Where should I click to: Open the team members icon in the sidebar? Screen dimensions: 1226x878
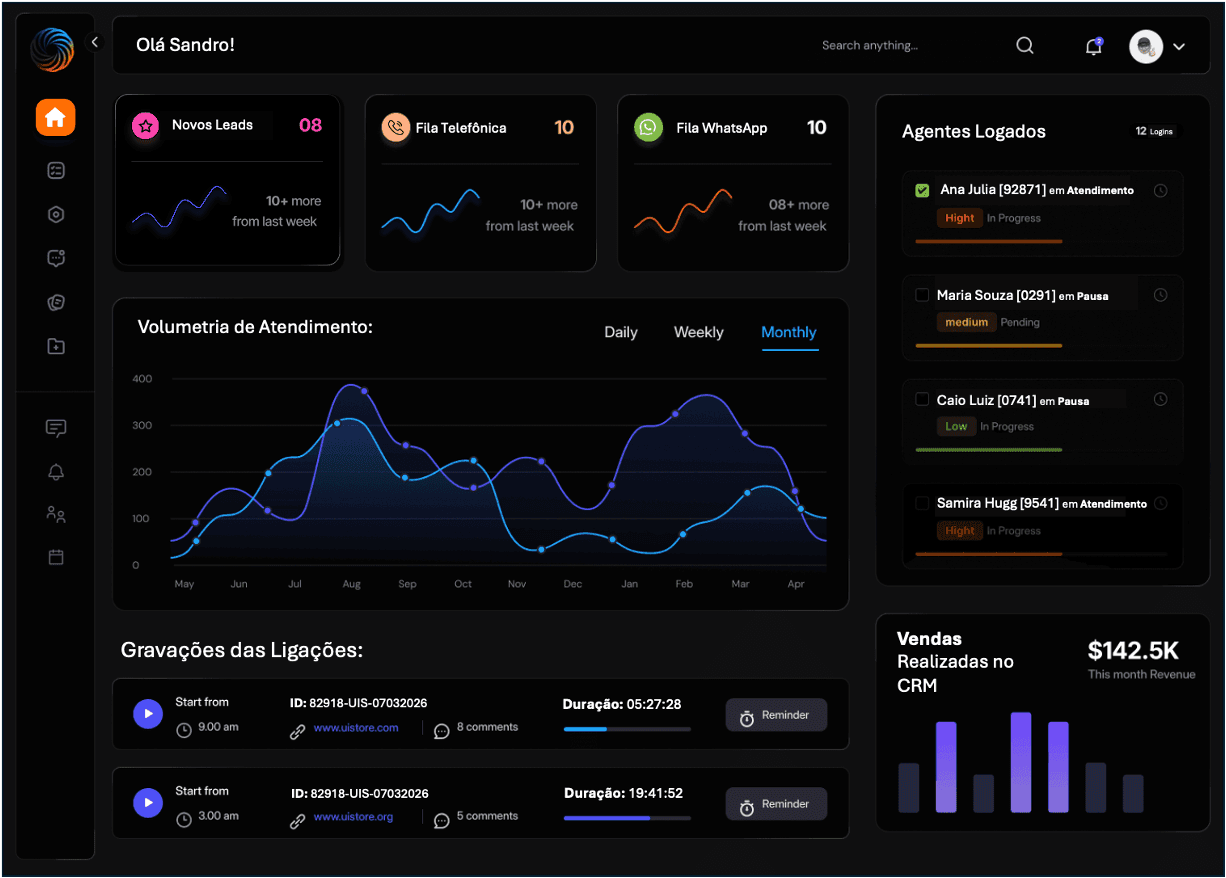coord(55,514)
